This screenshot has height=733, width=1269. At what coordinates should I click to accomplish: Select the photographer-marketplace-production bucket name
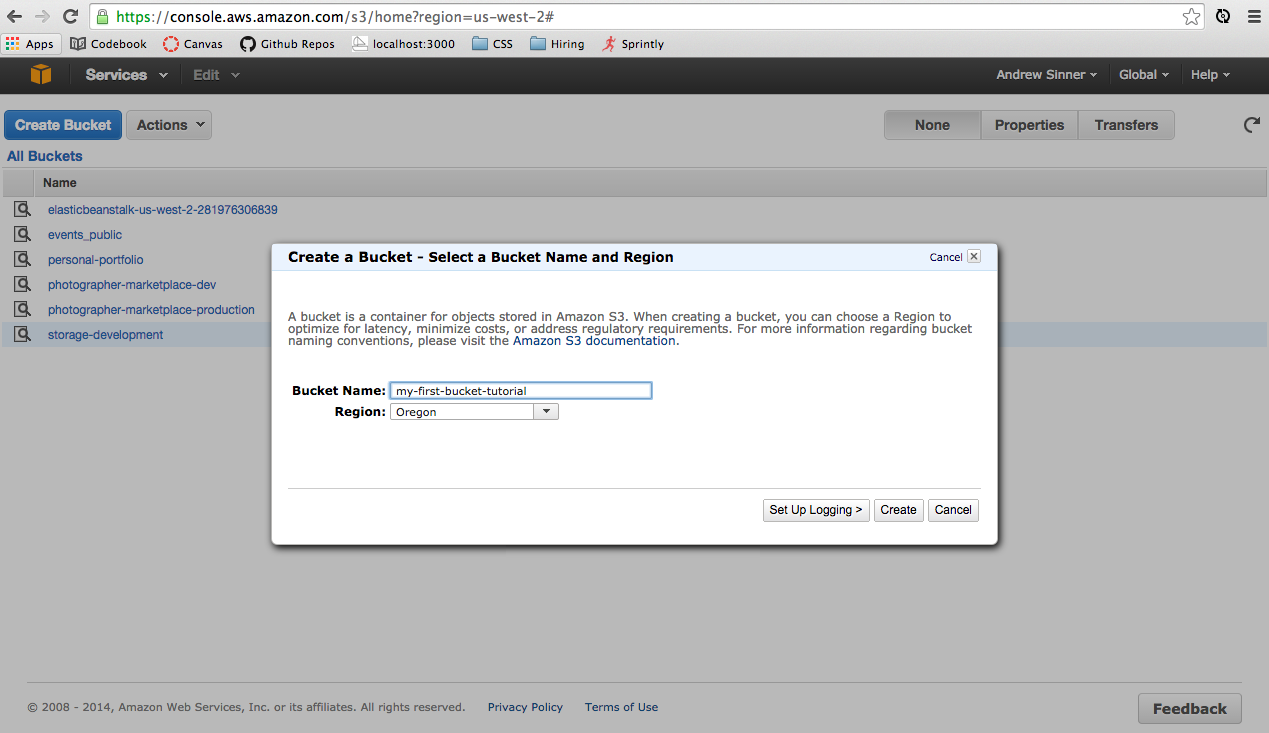(x=151, y=310)
